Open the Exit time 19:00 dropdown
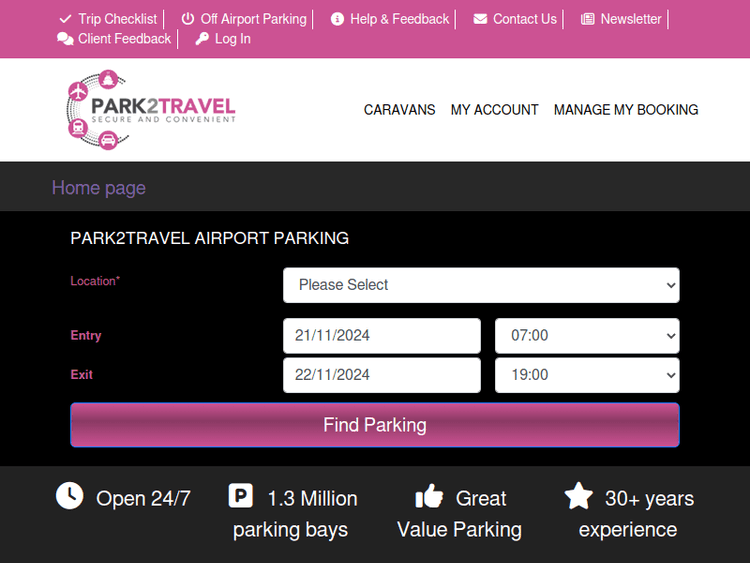 click(587, 375)
